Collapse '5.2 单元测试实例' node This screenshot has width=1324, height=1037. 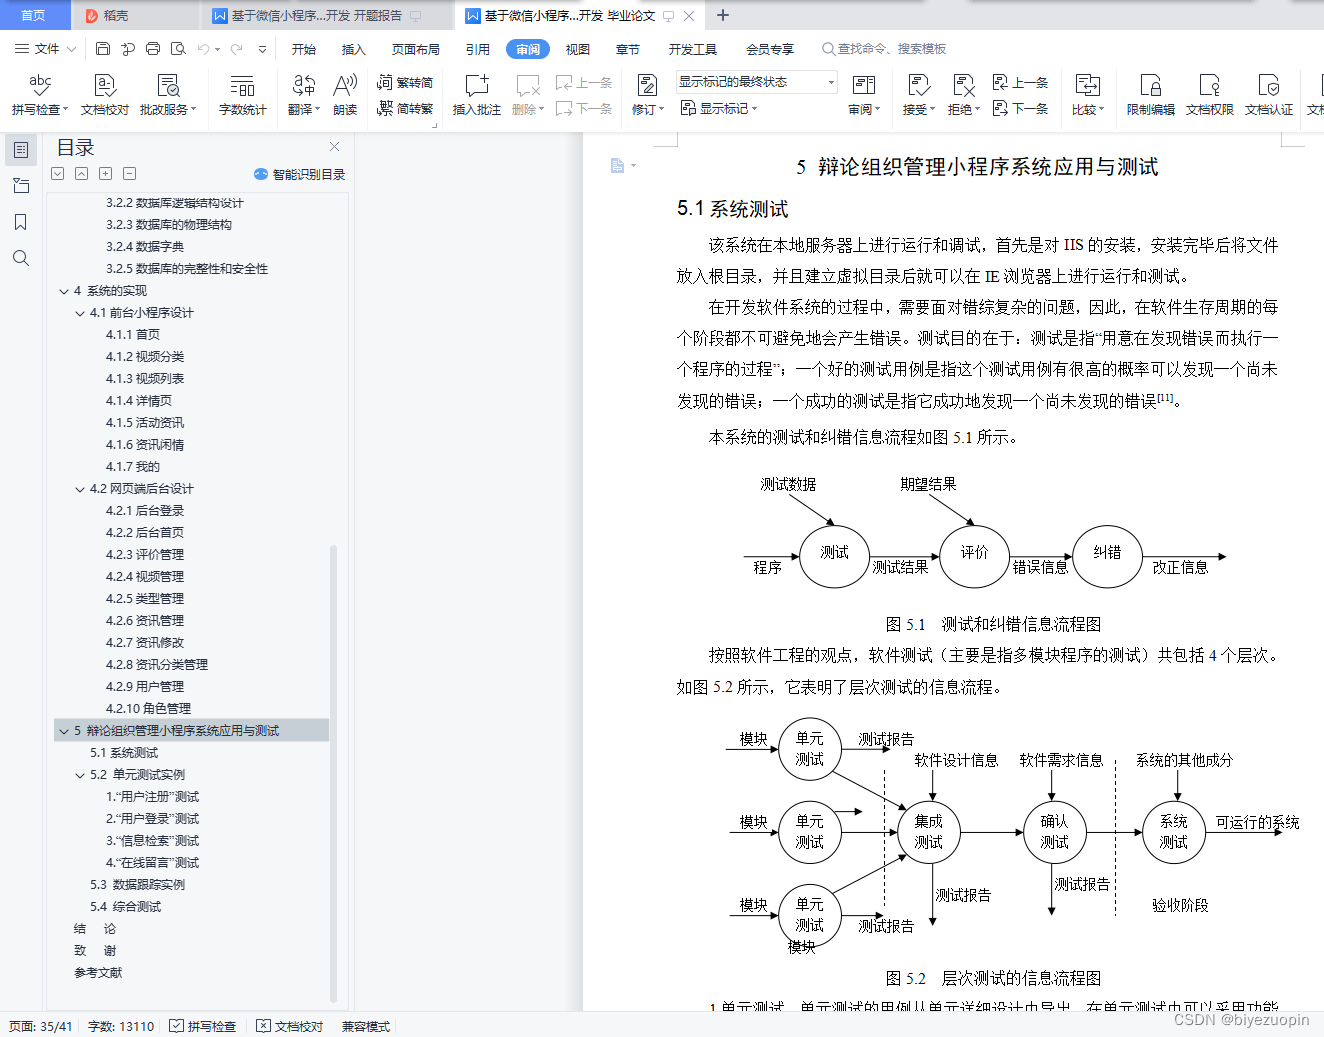80,775
